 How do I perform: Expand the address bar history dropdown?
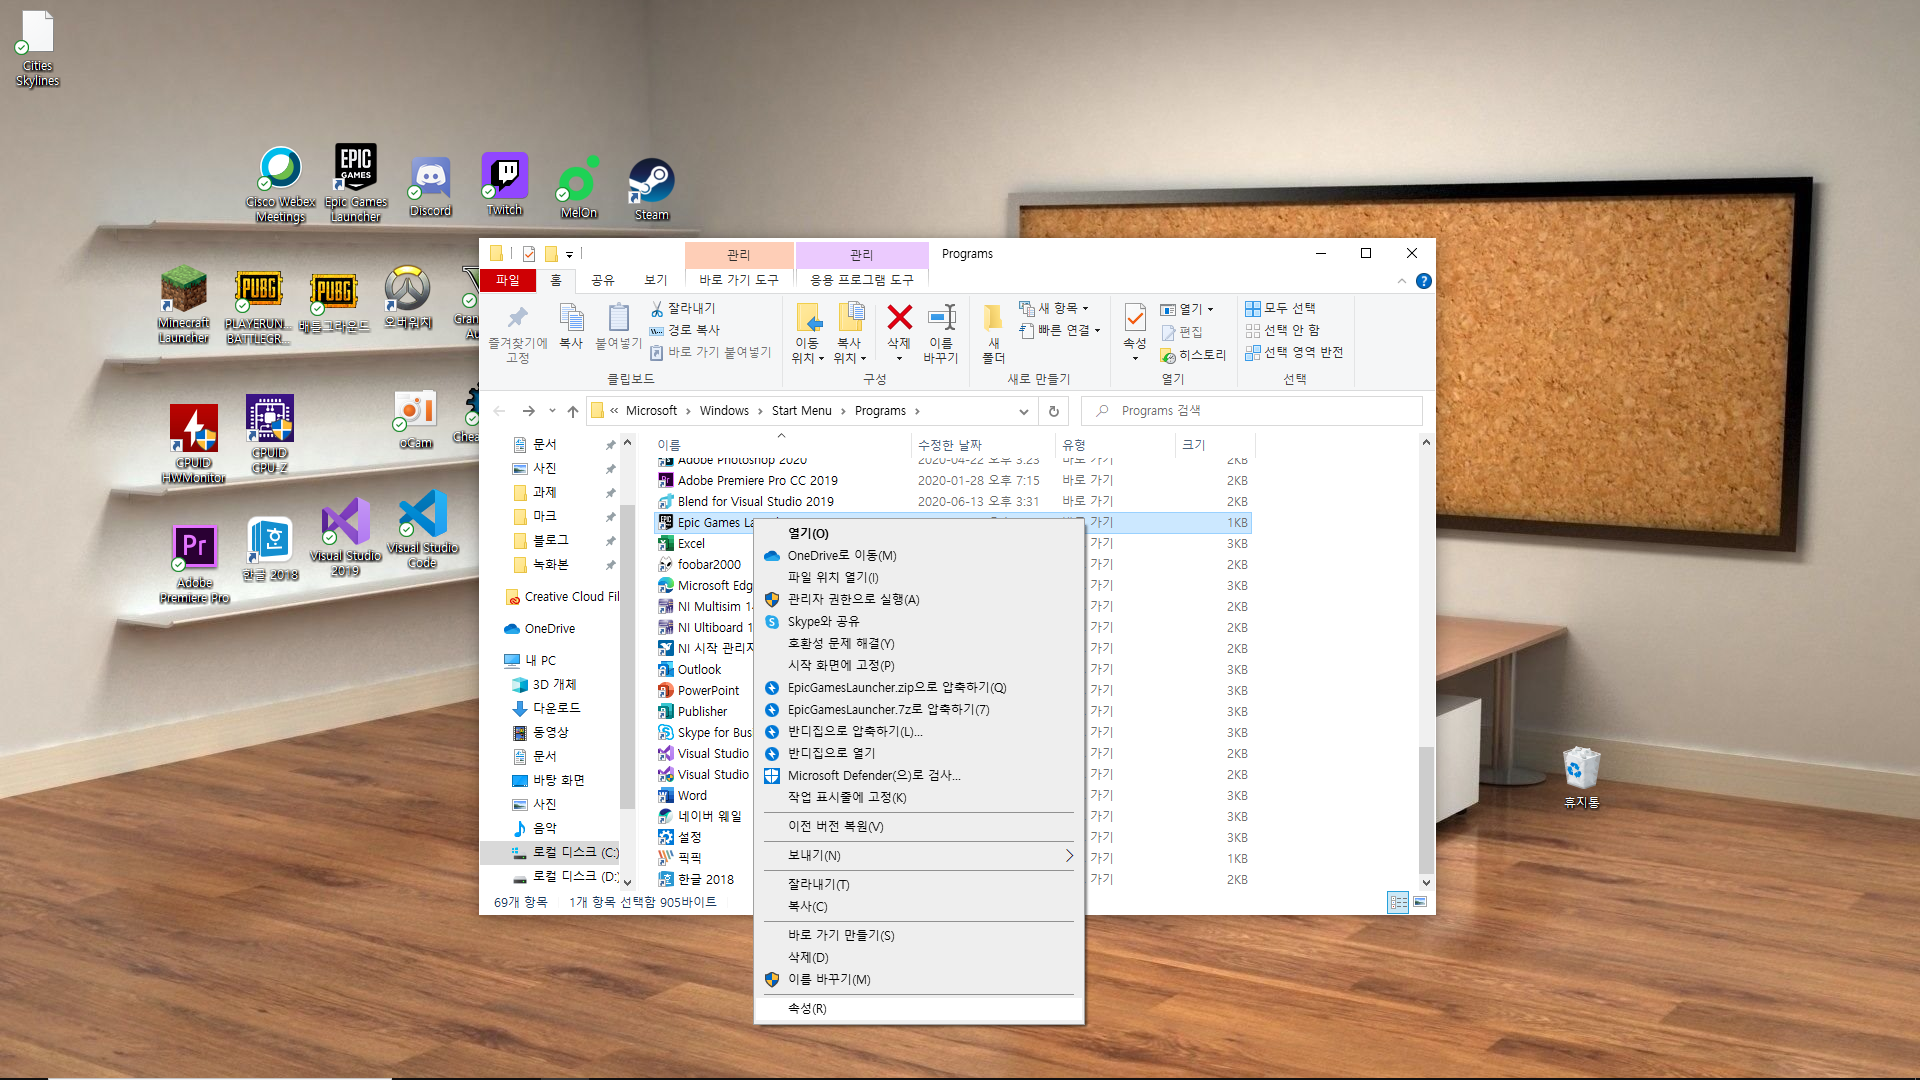(1023, 411)
